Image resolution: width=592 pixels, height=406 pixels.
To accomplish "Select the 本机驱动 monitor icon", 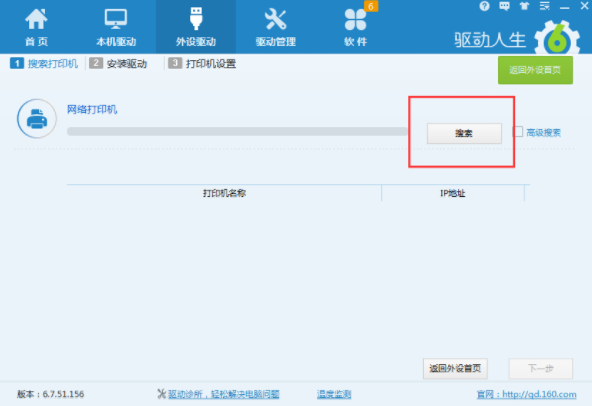I will pos(116,19).
